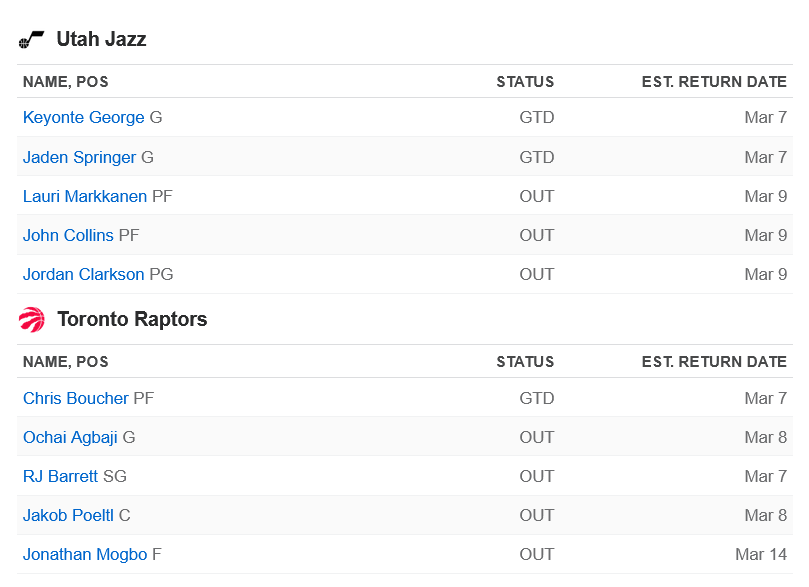Screen dimensions: 809x587
Task: Open Keyonte George's player page
Action: pos(83,118)
